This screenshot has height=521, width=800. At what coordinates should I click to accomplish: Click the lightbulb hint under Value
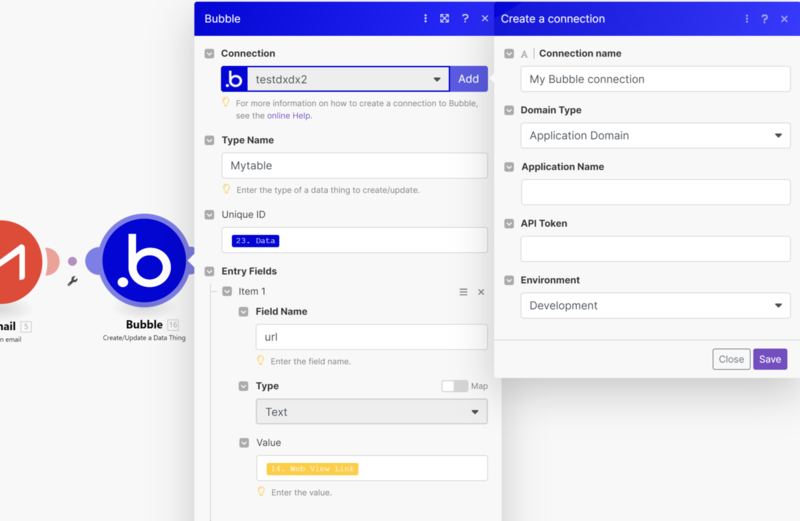(261, 492)
